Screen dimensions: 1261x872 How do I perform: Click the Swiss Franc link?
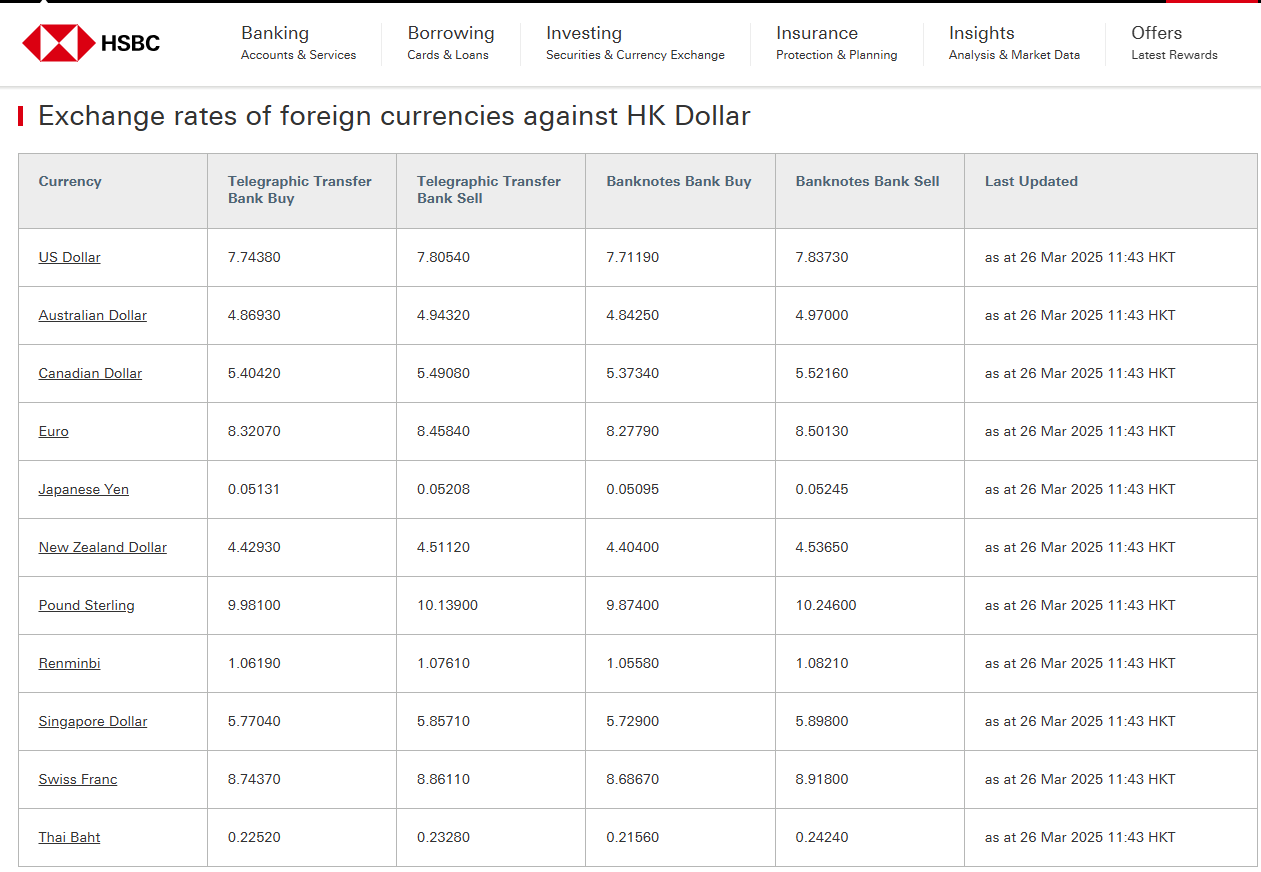(x=77, y=779)
